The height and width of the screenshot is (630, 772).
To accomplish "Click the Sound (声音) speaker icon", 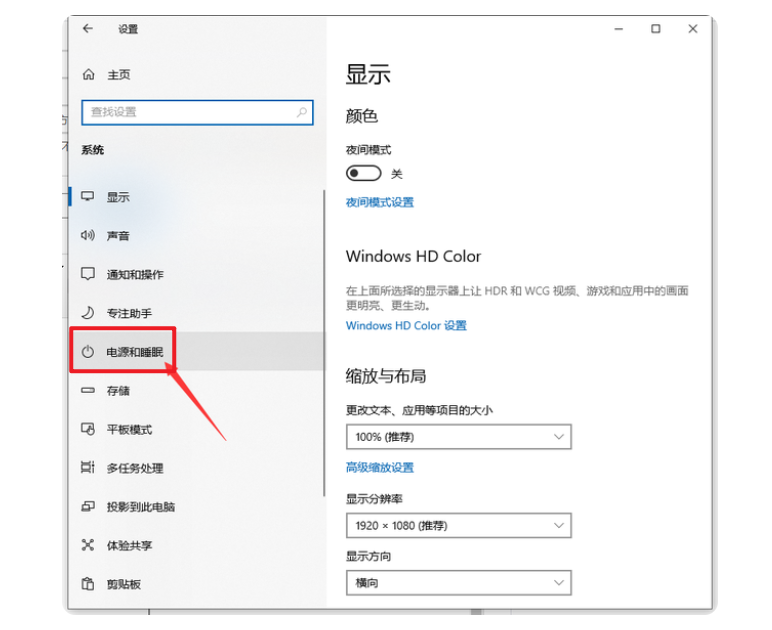I will point(88,236).
